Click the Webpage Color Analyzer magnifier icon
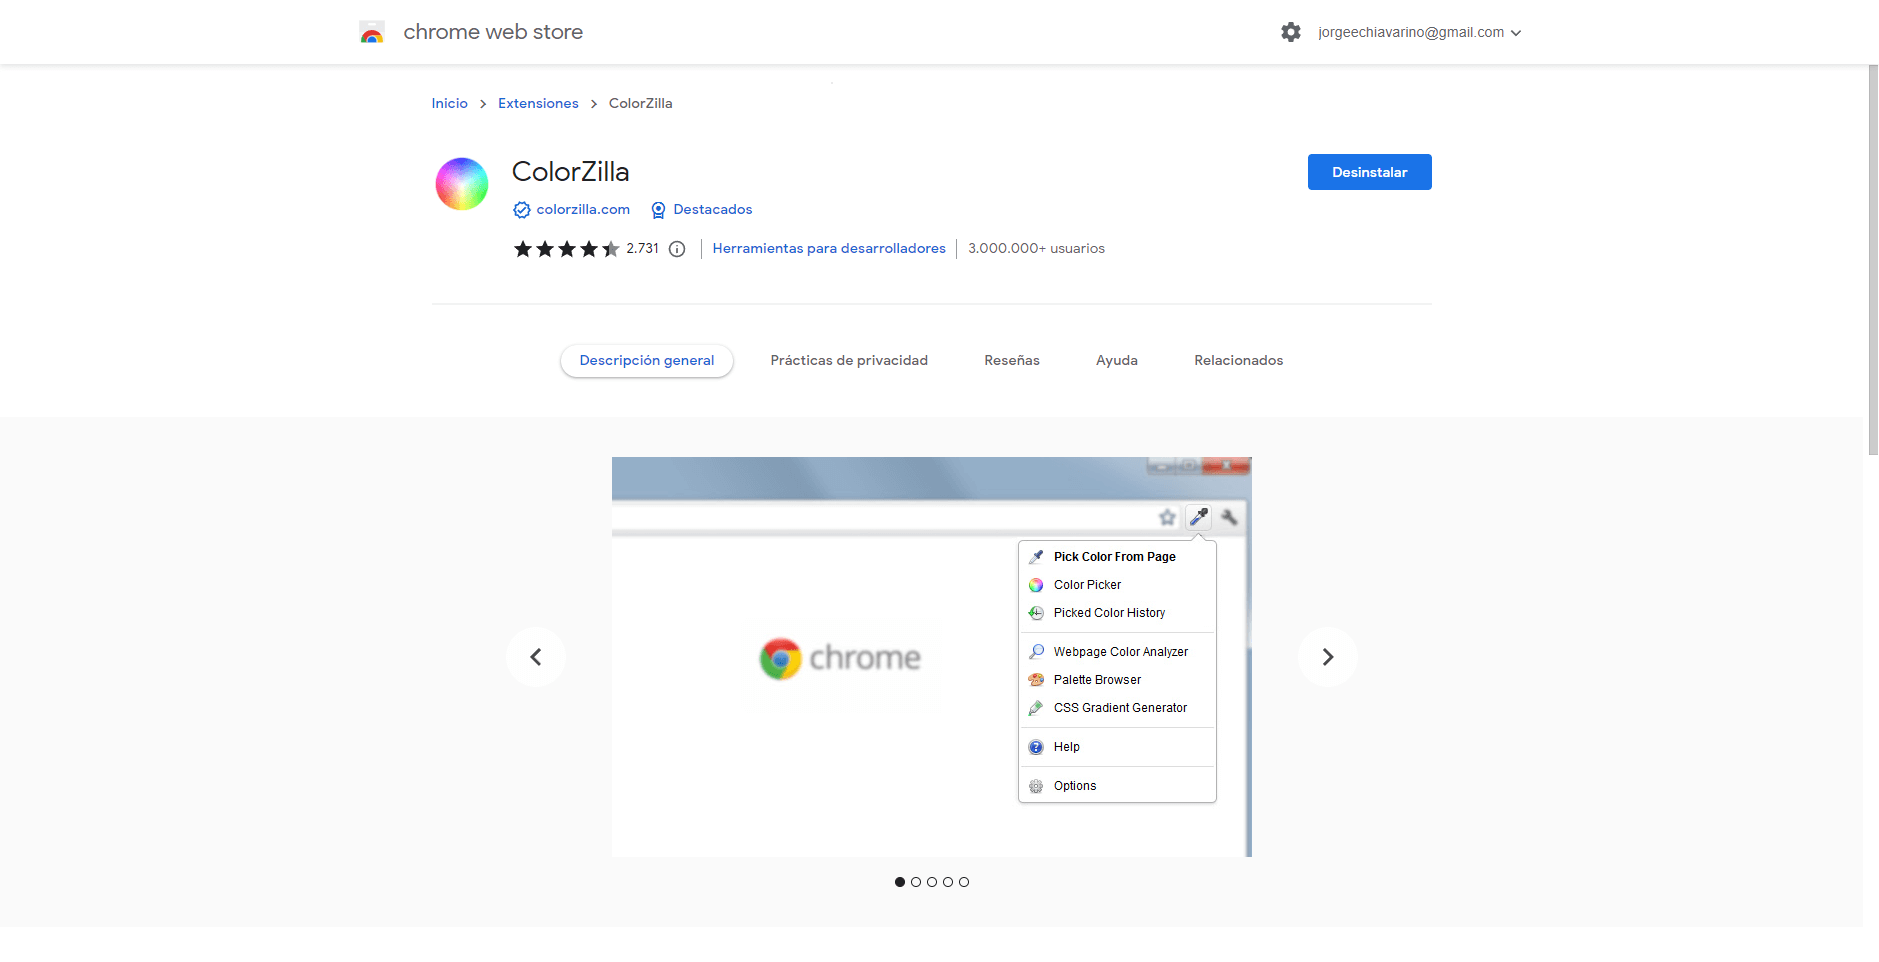The height and width of the screenshot is (962, 1879). click(1036, 652)
